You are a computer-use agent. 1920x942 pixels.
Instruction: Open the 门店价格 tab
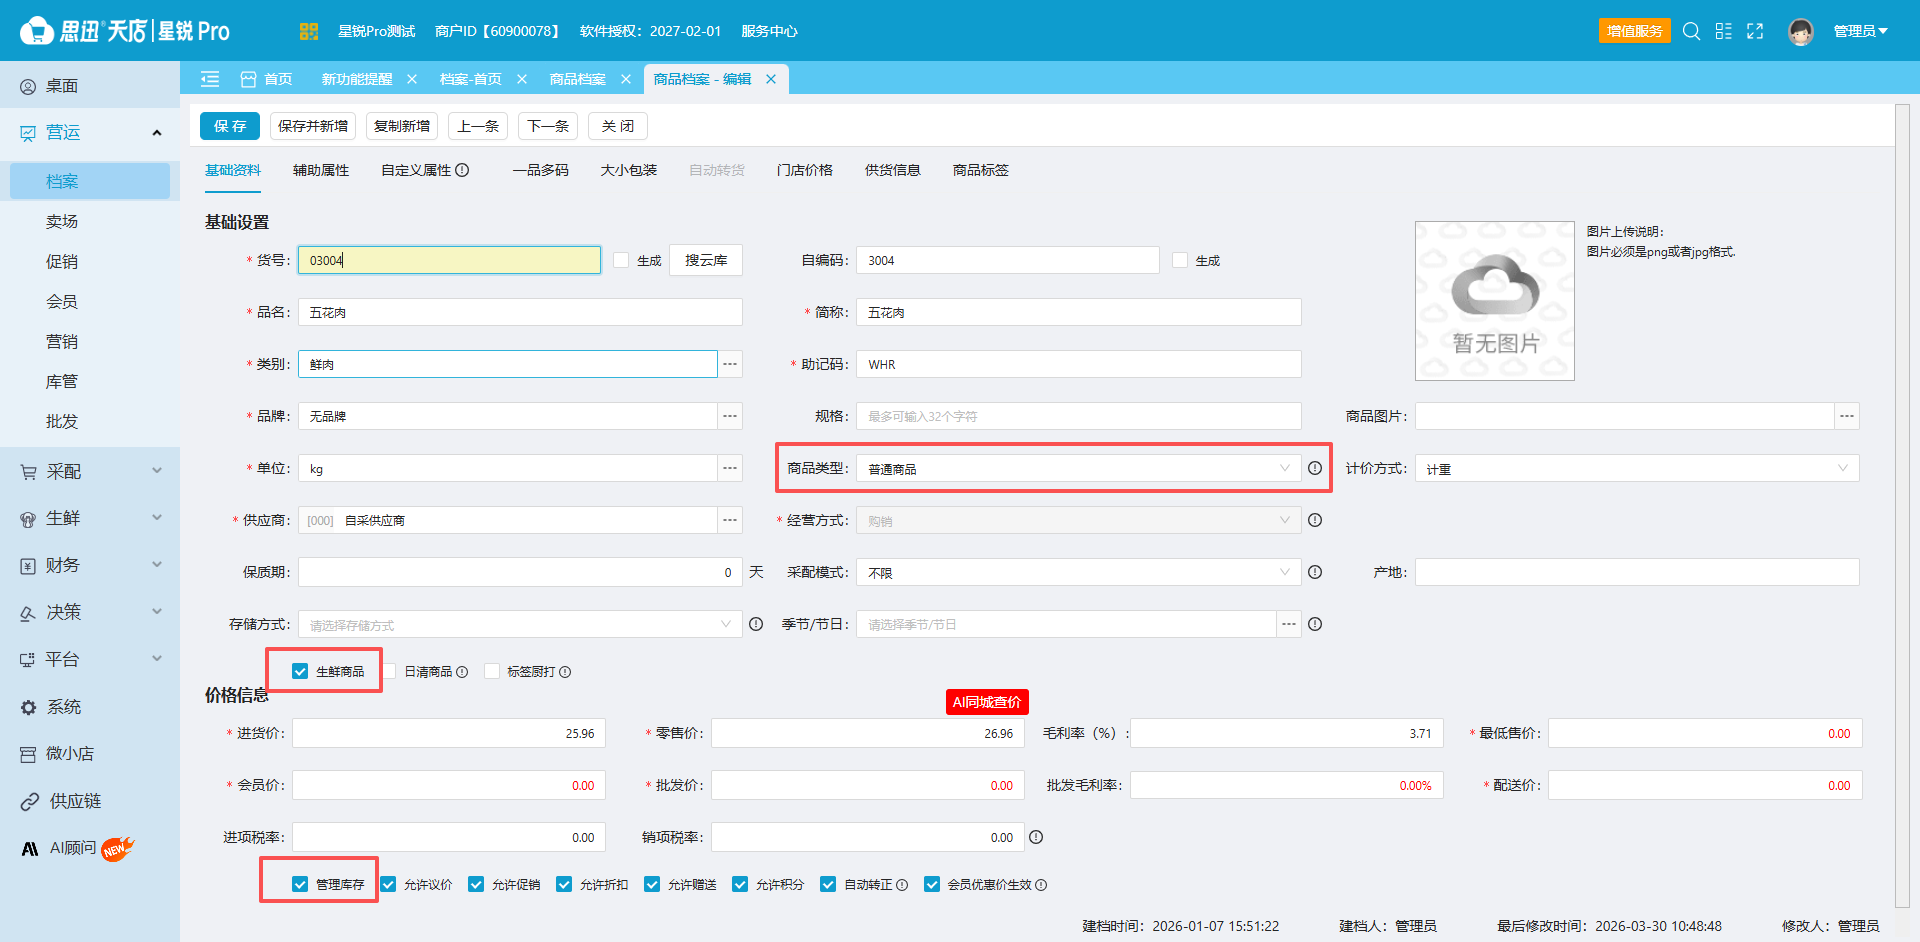coord(805,170)
